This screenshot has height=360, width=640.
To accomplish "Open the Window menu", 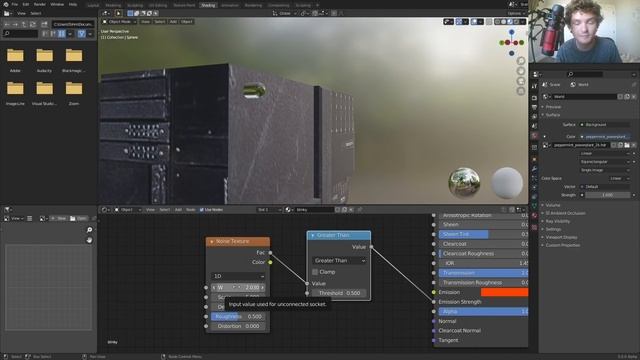I will click(x=57, y=4).
